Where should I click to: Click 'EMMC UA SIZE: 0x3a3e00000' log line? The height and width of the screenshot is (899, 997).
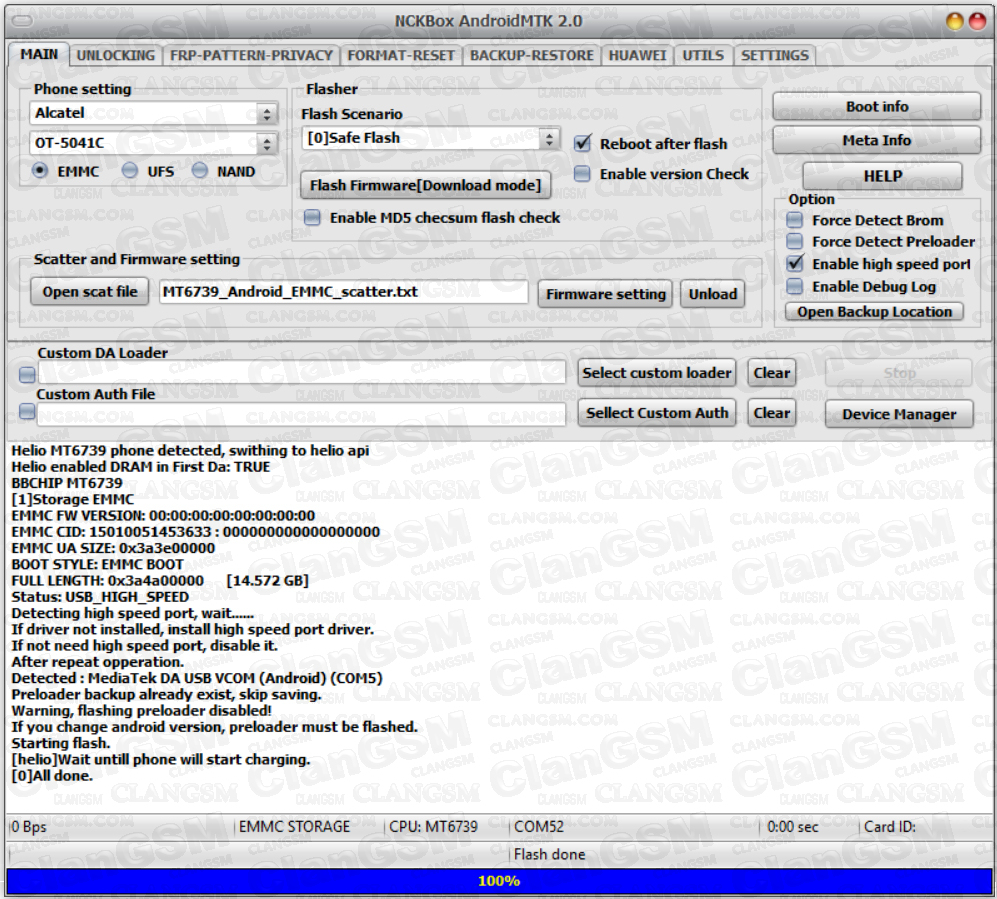coord(113,548)
